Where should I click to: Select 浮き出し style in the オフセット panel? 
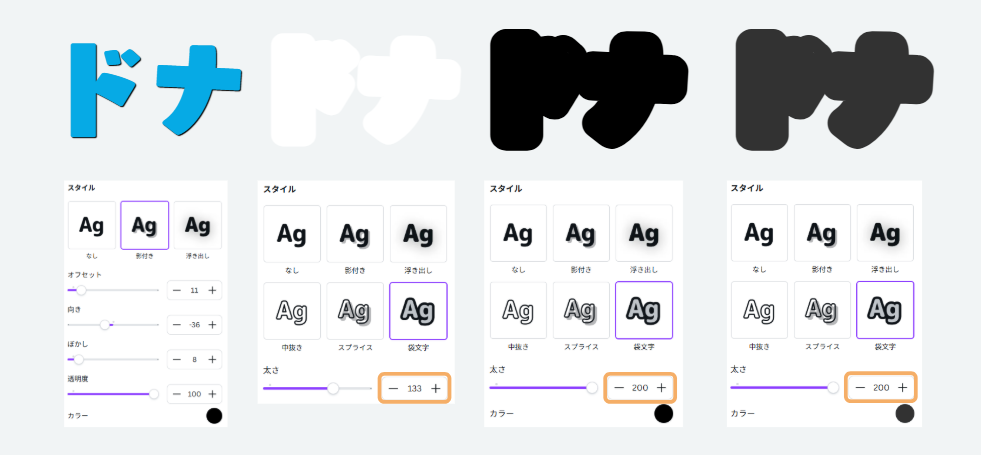point(198,225)
